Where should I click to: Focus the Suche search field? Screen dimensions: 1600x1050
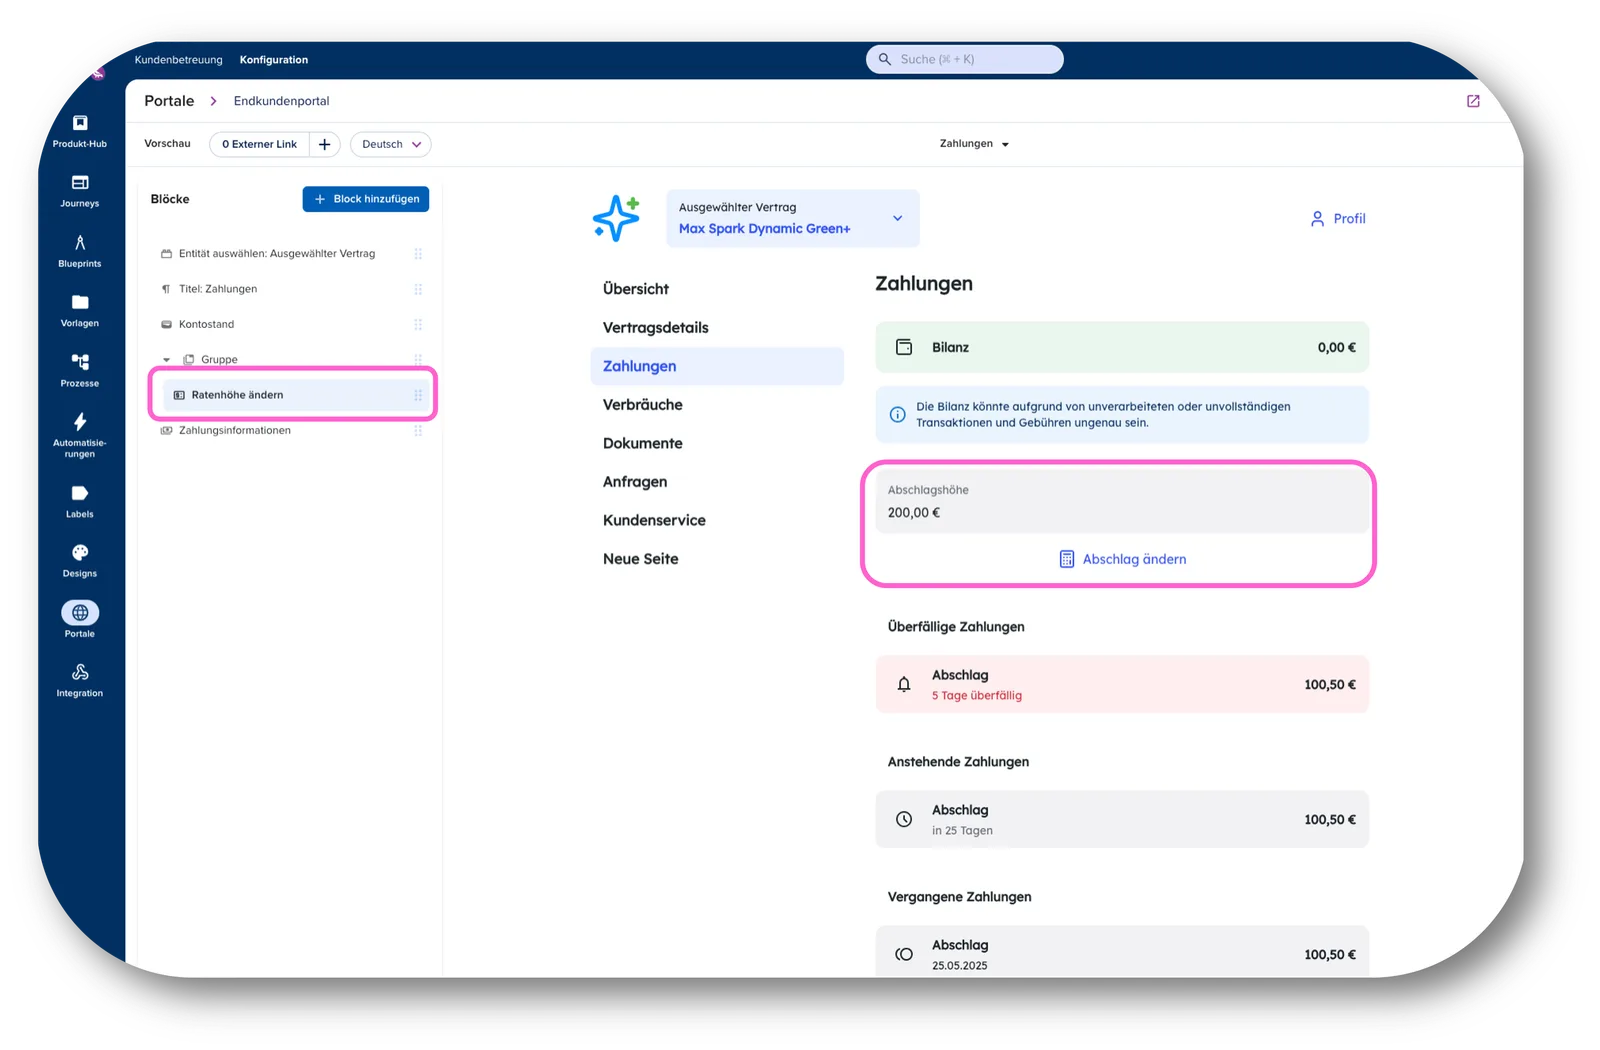(x=965, y=59)
